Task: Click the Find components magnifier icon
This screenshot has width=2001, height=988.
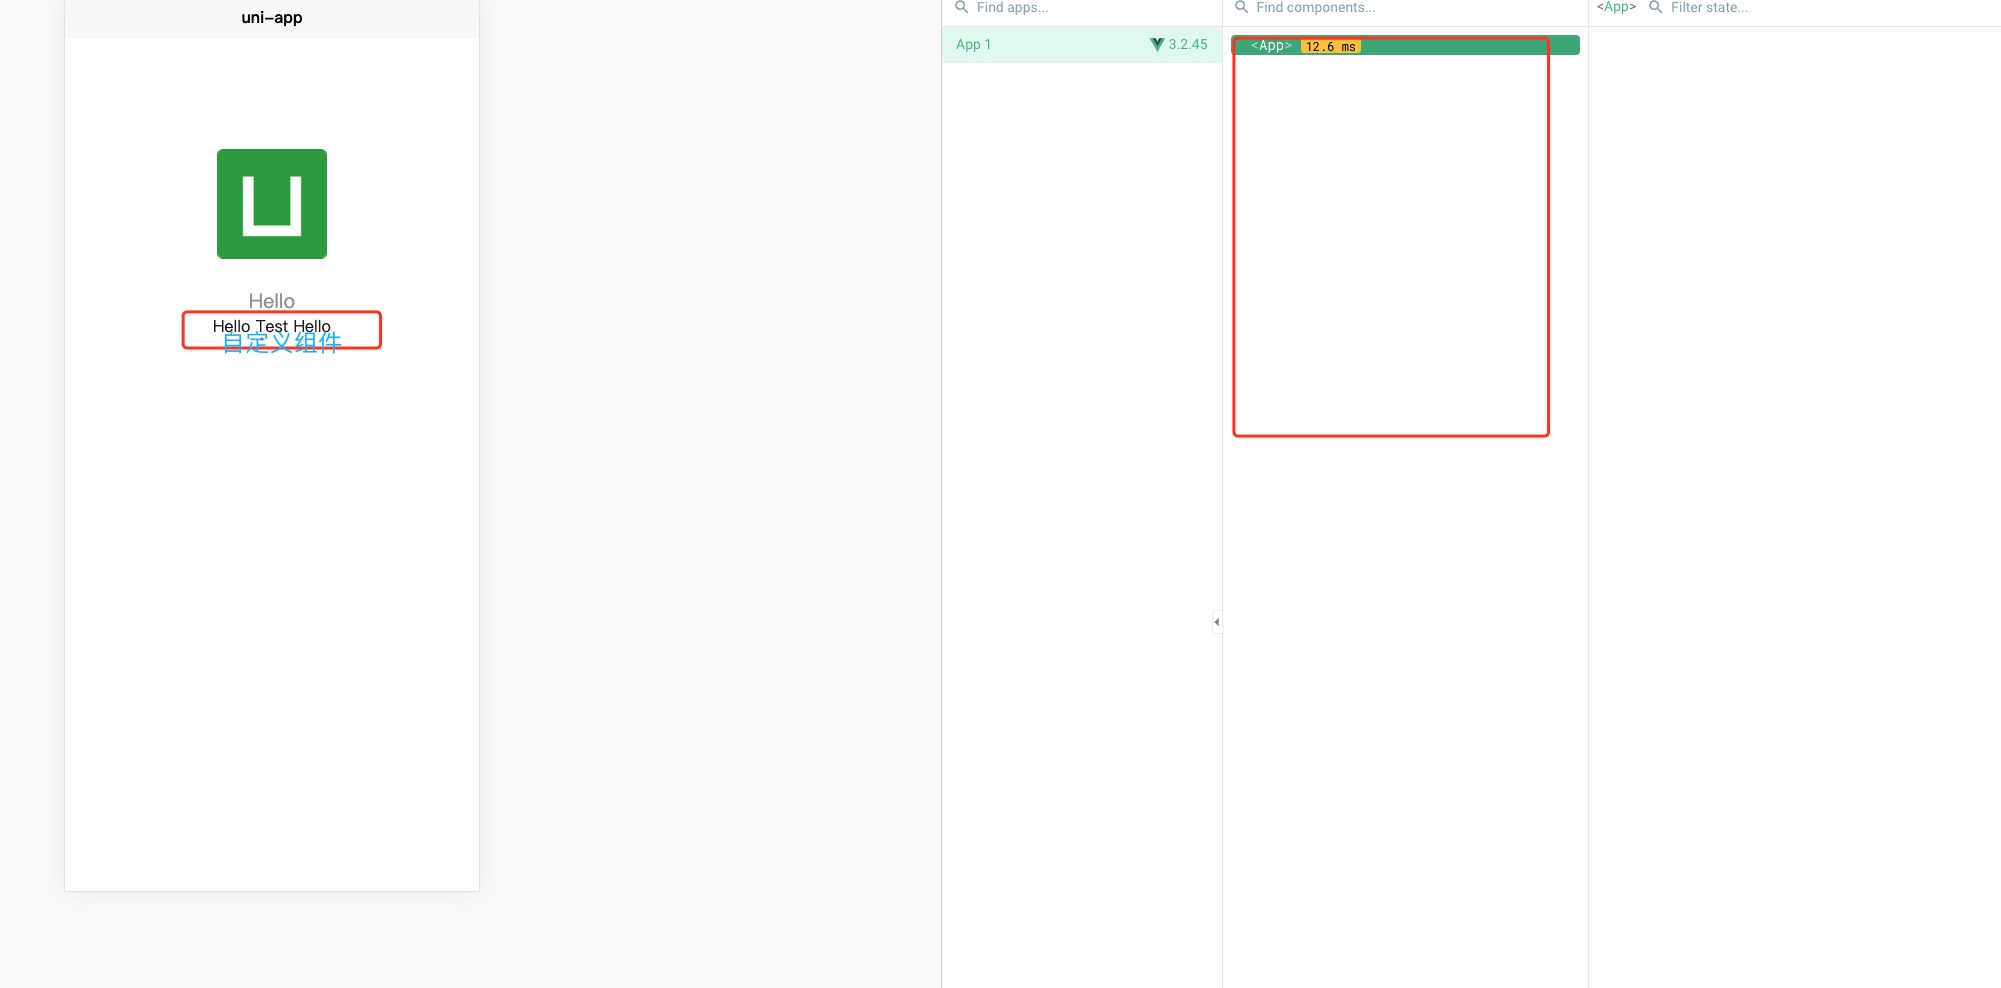Action: point(1241,7)
